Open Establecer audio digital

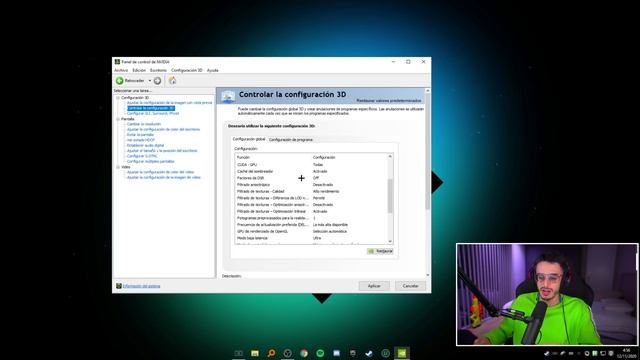pyautogui.click(x=145, y=145)
